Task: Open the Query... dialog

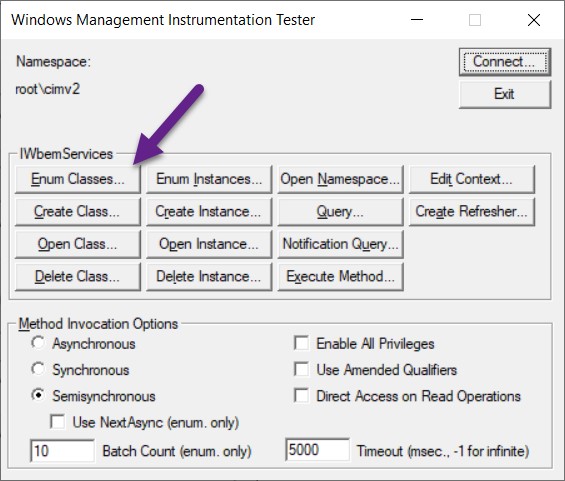Action: click(340, 211)
